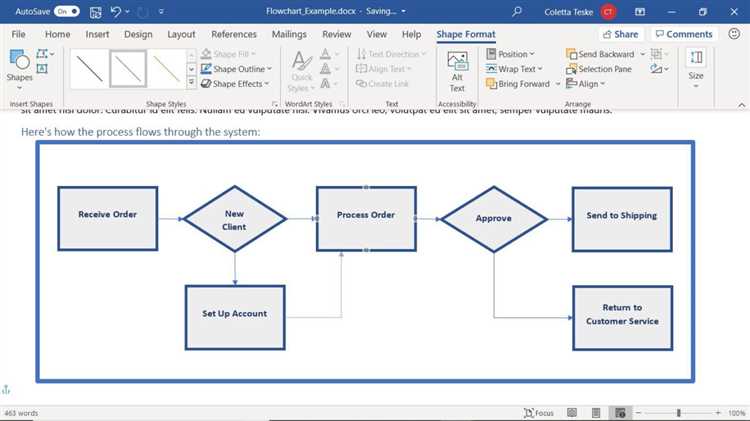The width and height of the screenshot is (750, 421).
Task: Switch to the Home tab
Action: (x=57, y=34)
